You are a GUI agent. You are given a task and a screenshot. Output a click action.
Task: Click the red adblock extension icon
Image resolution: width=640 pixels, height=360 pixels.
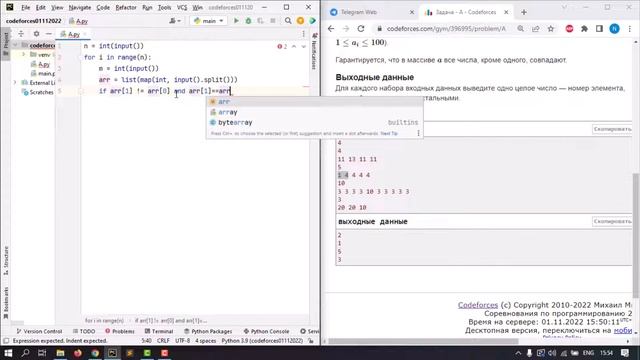pos(569,29)
